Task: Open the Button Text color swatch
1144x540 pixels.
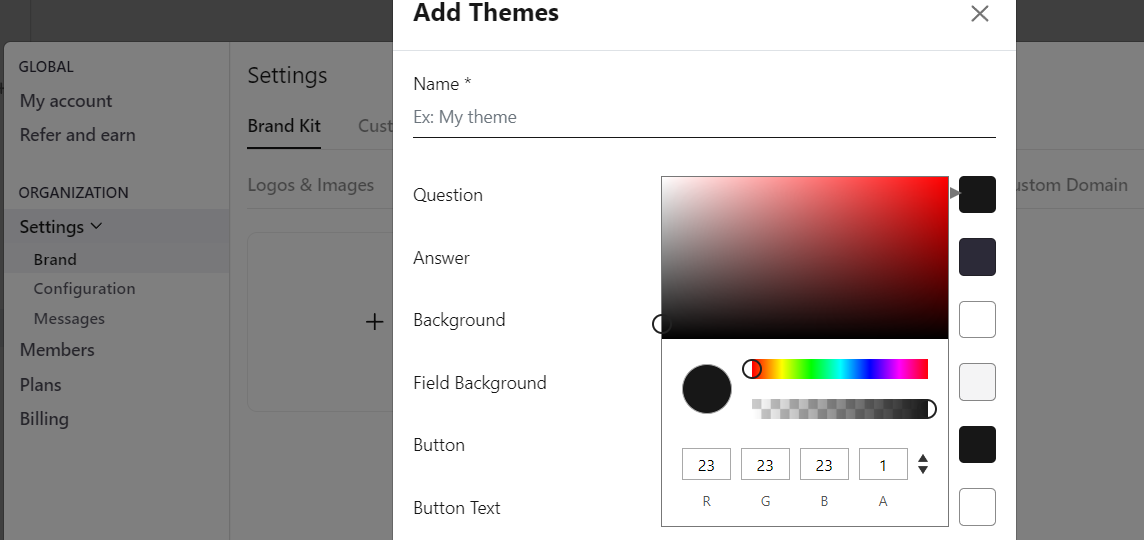Action: [977, 507]
